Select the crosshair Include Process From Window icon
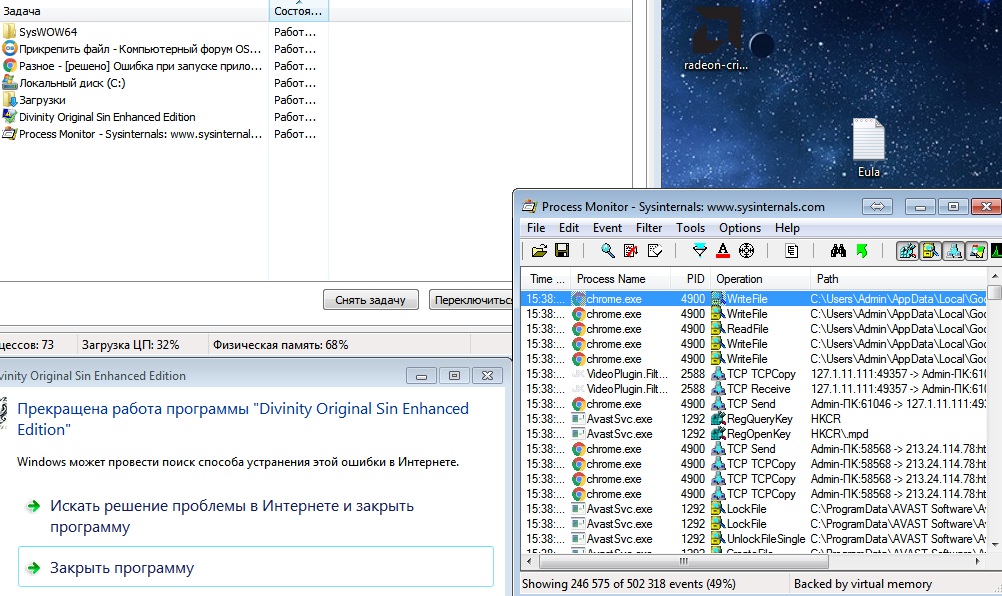 tap(746, 250)
